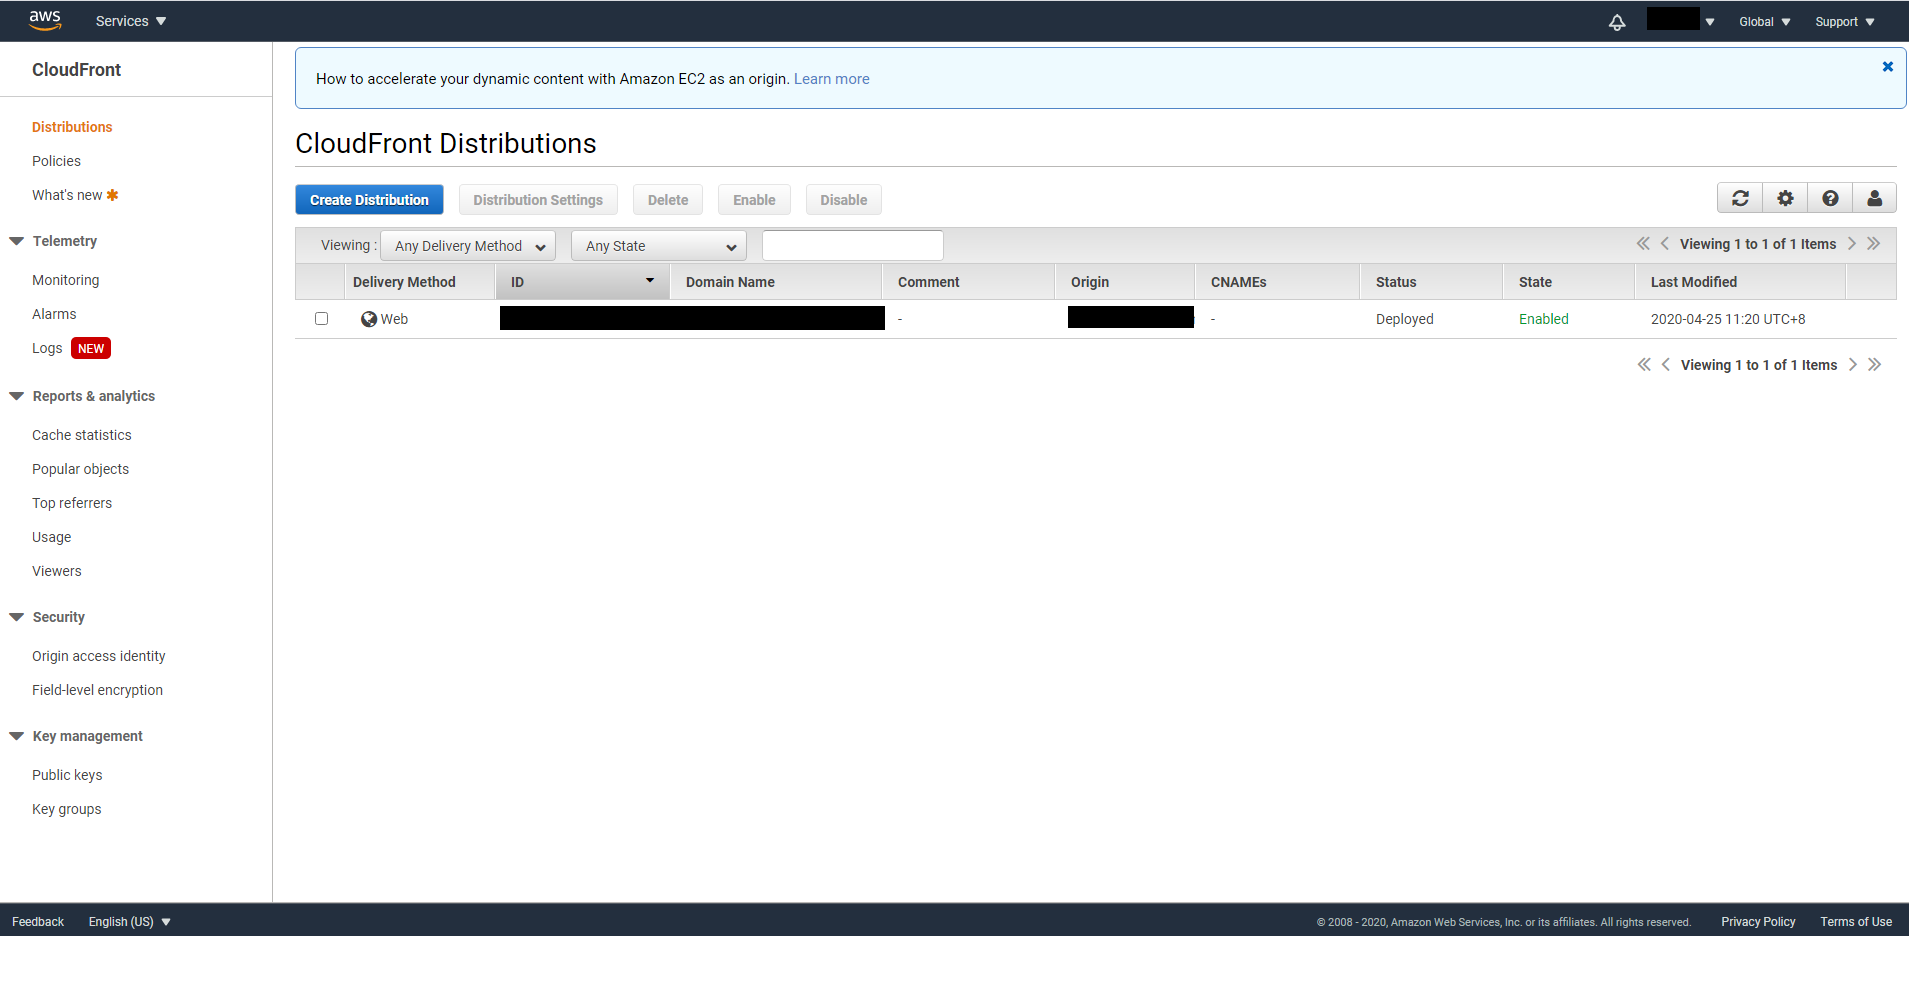This screenshot has width=1909, height=1008.
Task: Open Monitoring in the sidebar
Action: click(66, 280)
